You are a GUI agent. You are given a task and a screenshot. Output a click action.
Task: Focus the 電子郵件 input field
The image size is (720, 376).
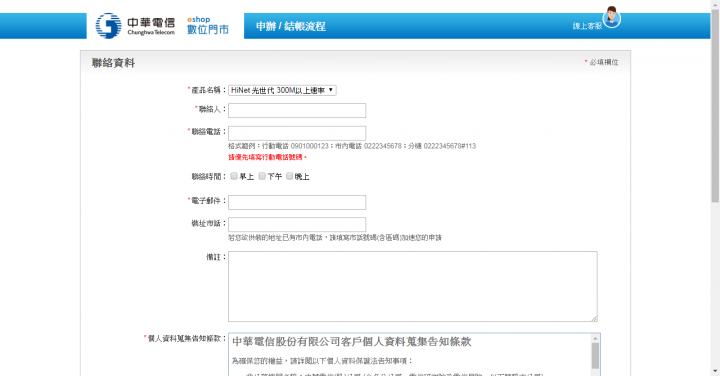point(297,202)
